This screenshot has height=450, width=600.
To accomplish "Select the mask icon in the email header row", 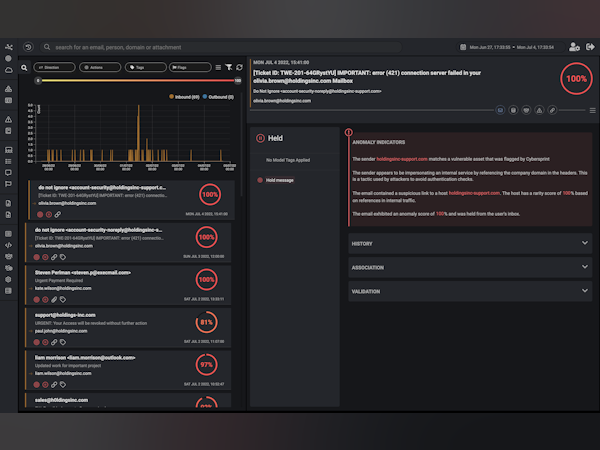I will [x=526, y=110].
